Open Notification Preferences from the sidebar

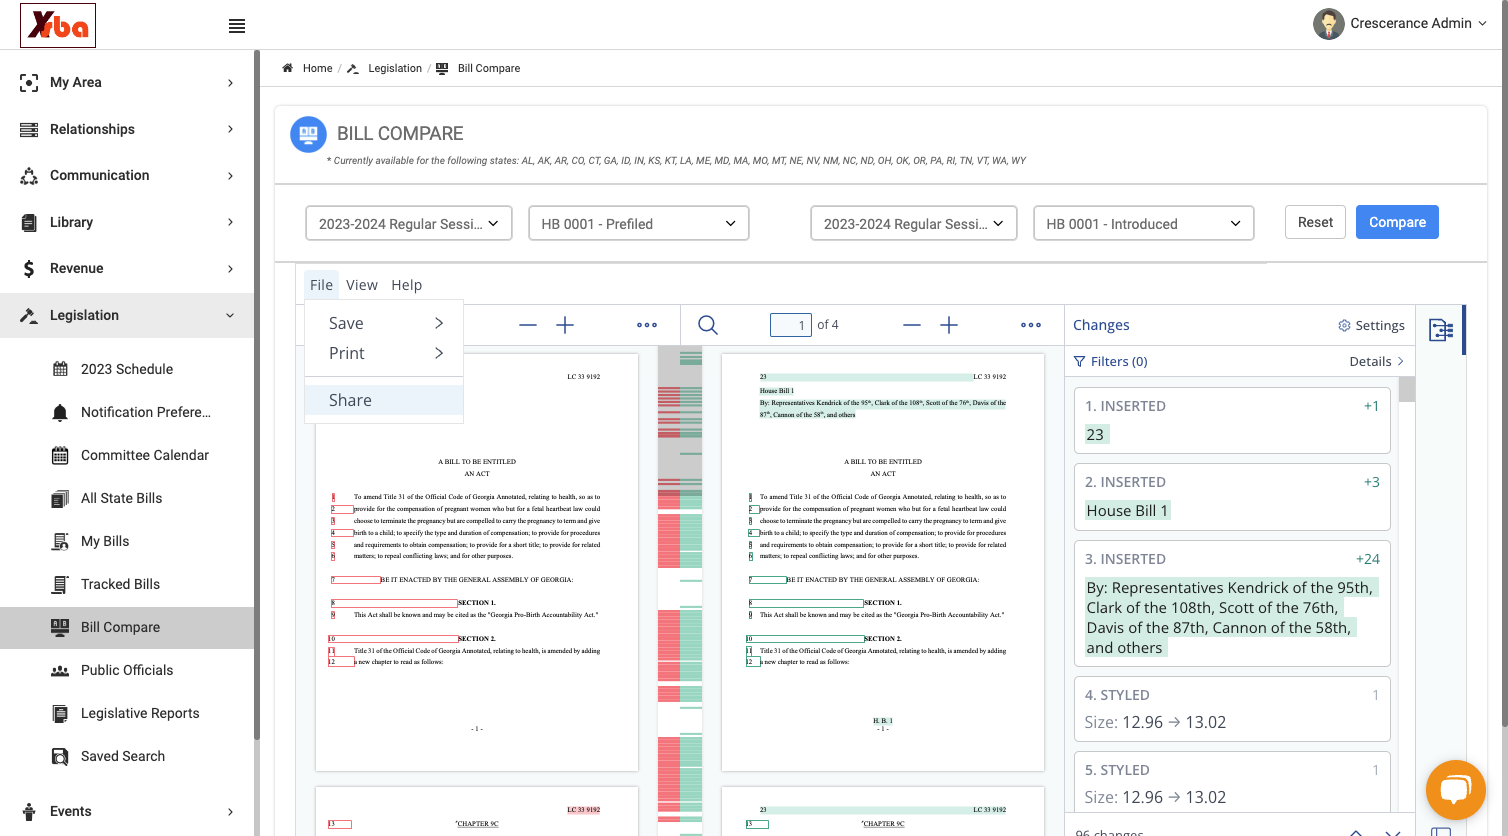pos(146,412)
